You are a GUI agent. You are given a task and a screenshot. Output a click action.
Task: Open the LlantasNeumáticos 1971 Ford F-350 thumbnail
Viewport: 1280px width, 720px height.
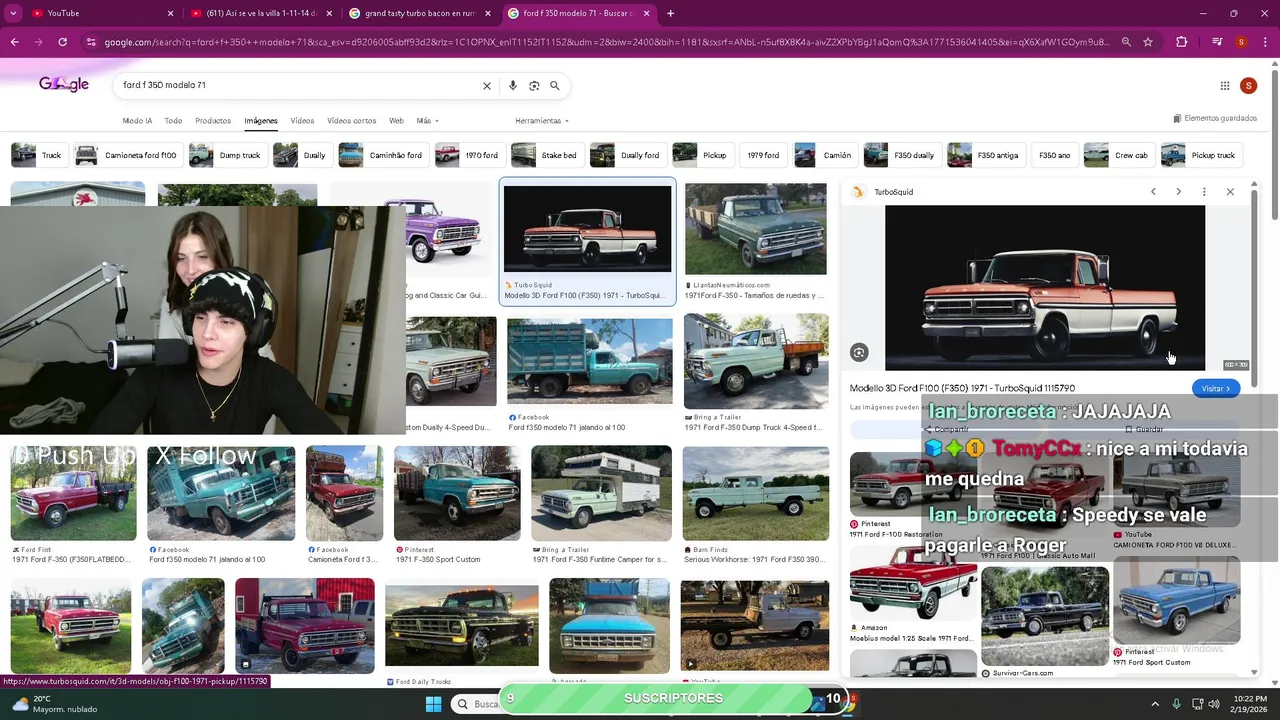(x=756, y=229)
